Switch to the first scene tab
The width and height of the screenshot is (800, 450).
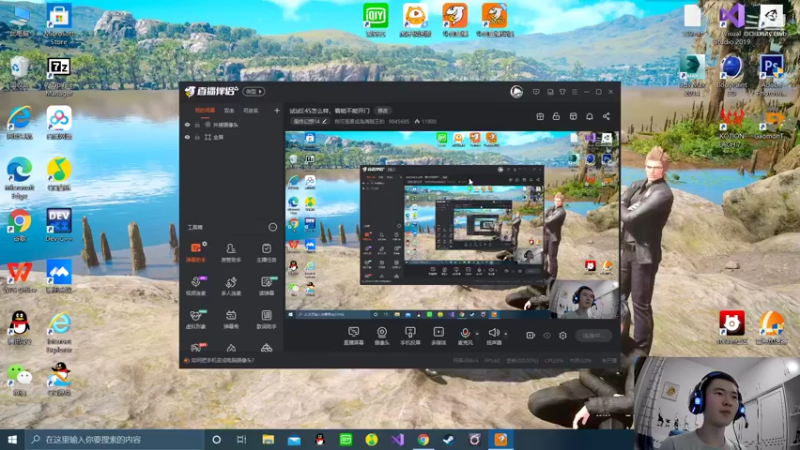click(205, 110)
